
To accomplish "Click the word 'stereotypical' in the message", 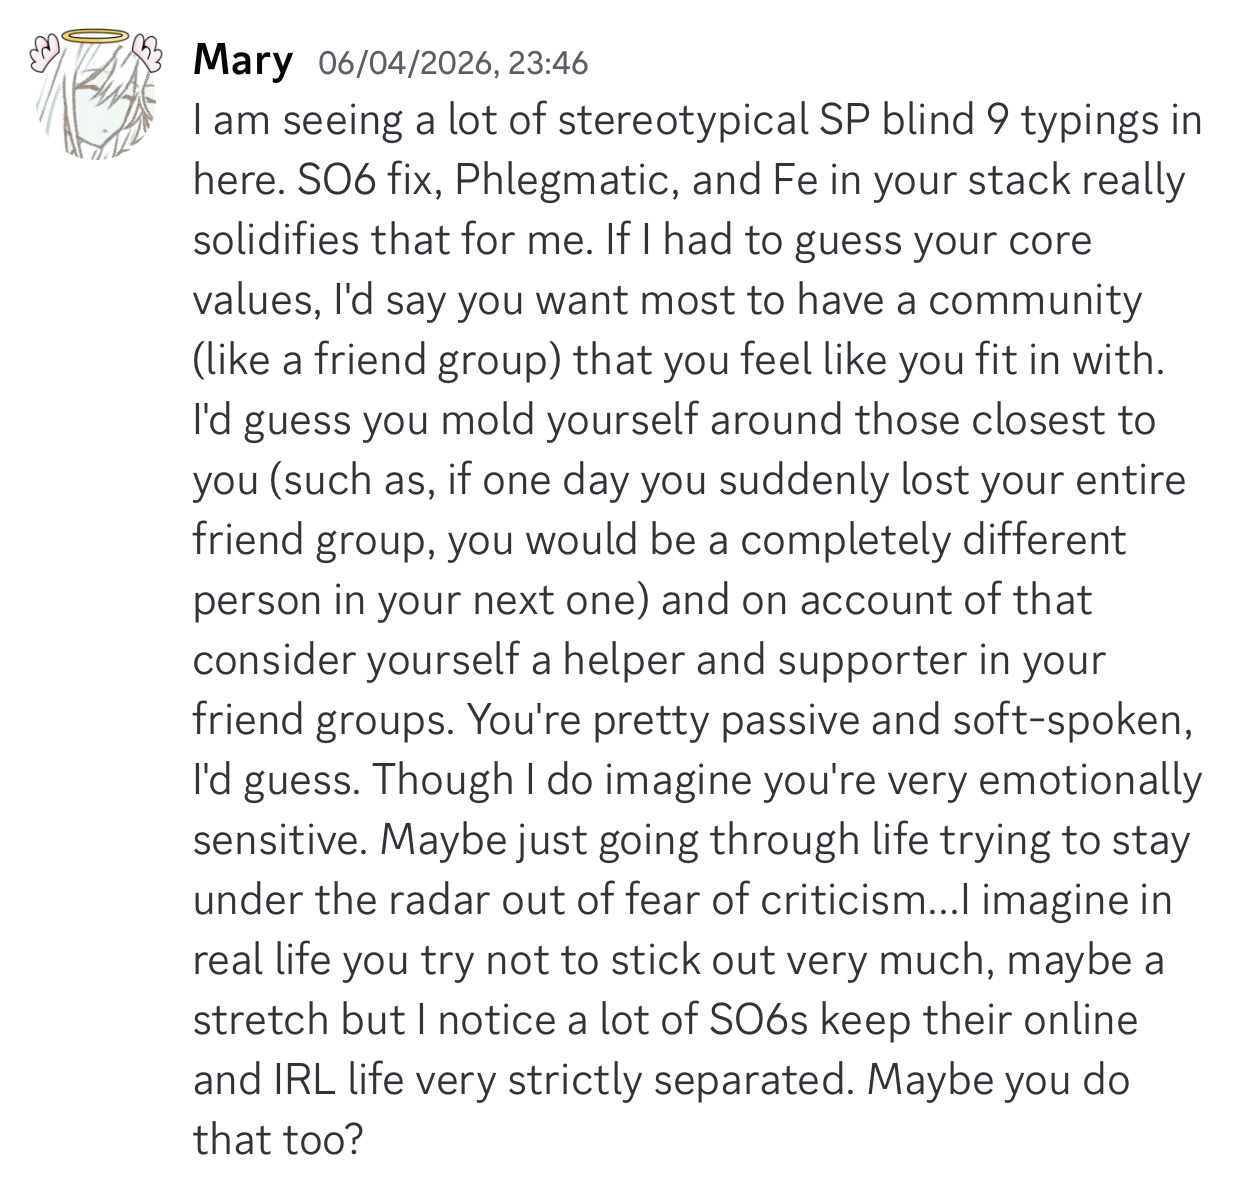I will (x=681, y=122).
